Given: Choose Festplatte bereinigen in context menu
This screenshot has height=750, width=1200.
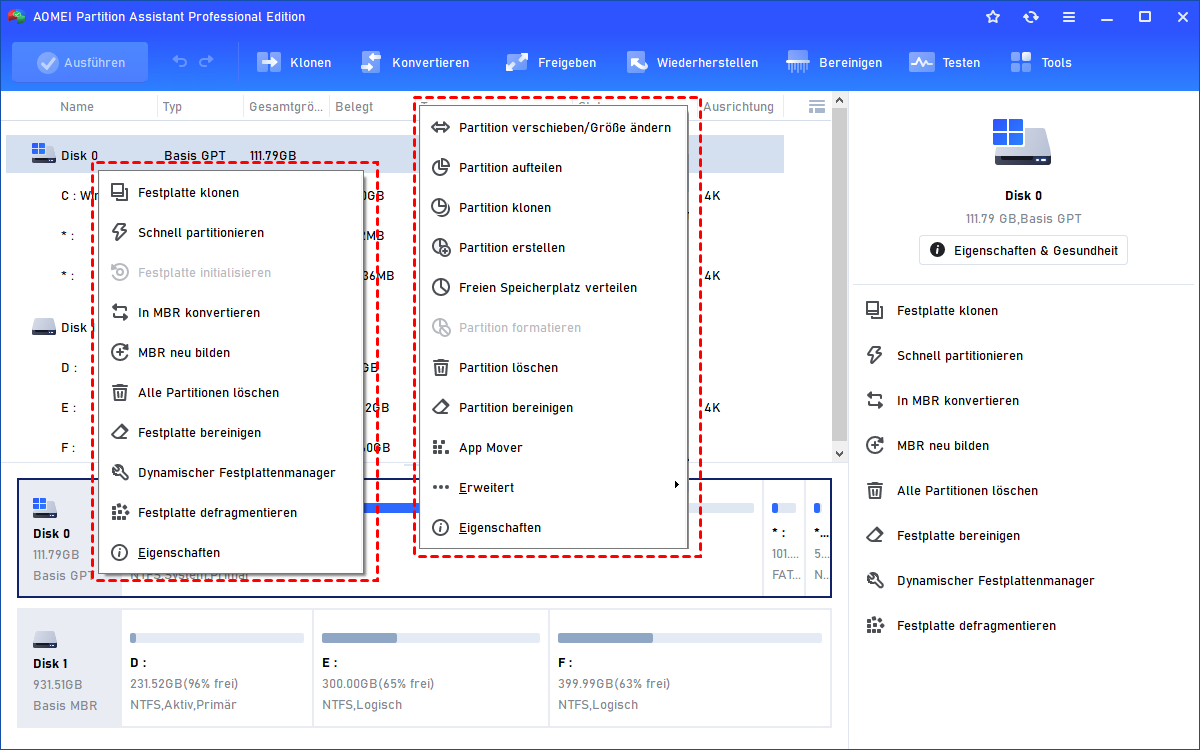Looking at the screenshot, I should pyautogui.click(x=230, y=432).
